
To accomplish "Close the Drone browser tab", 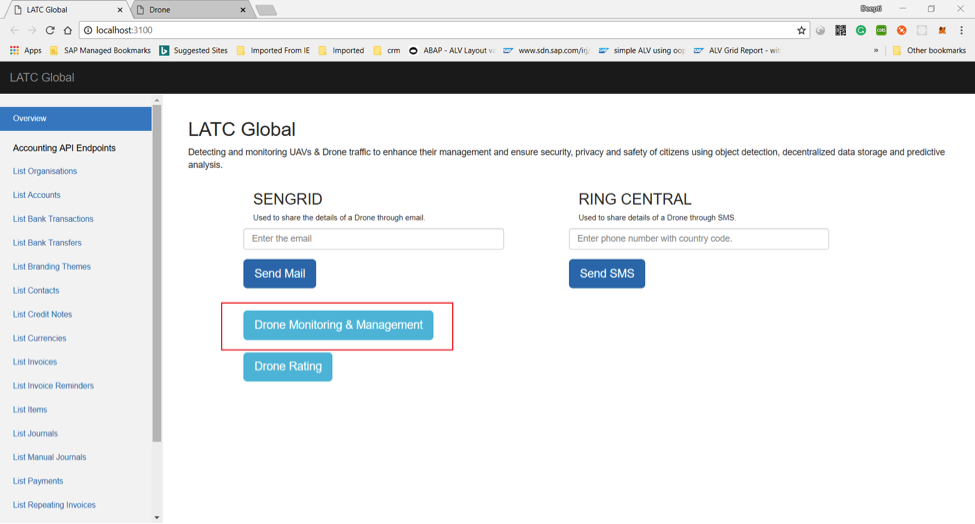I will [x=243, y=10].
